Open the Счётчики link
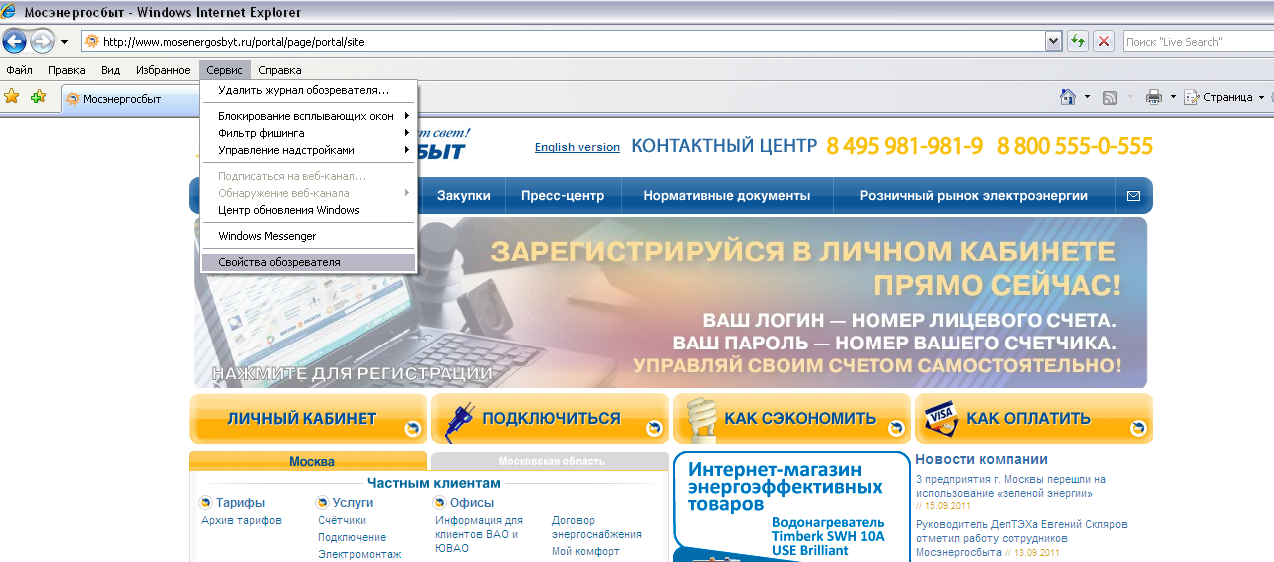 tap(342, 520)
